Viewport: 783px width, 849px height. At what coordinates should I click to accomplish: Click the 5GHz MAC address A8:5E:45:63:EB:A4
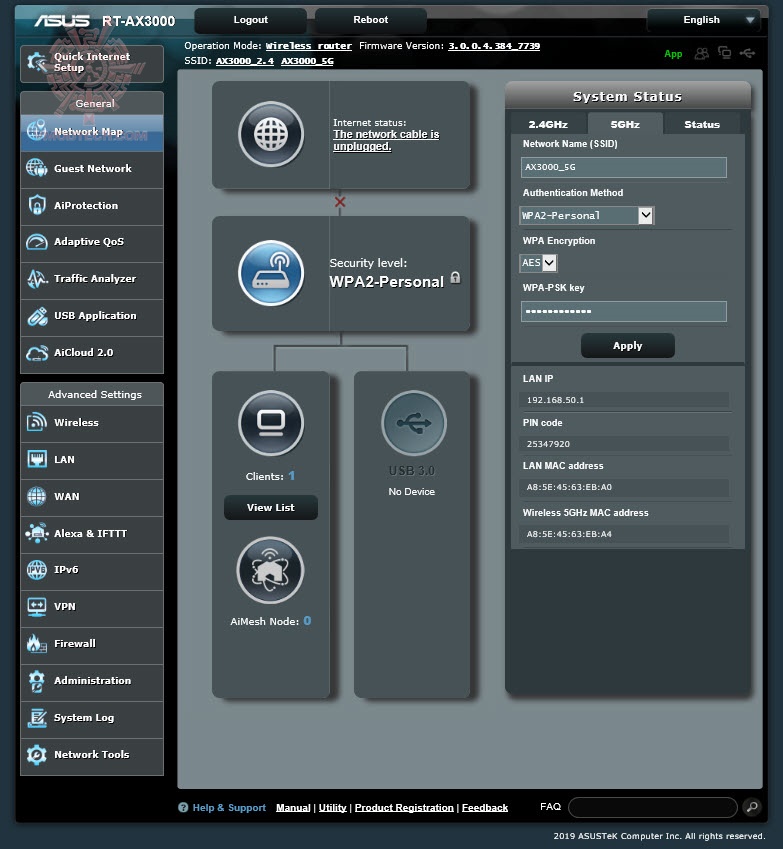pos(569,534)
